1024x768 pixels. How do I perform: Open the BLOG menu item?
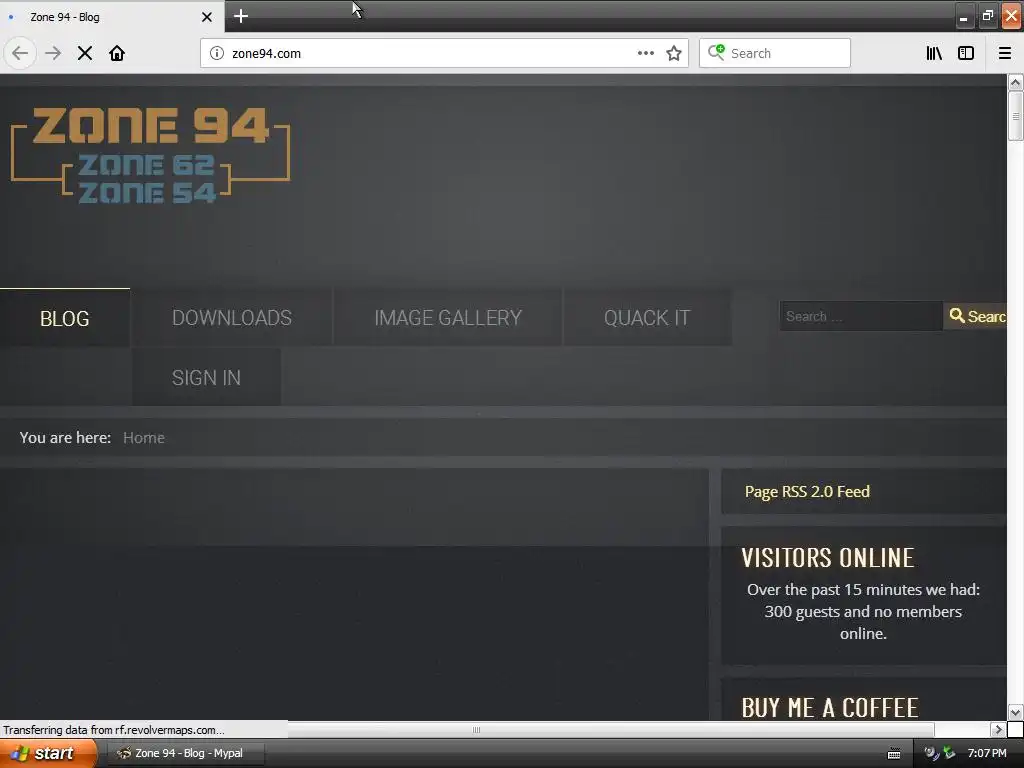click(65, 318)
